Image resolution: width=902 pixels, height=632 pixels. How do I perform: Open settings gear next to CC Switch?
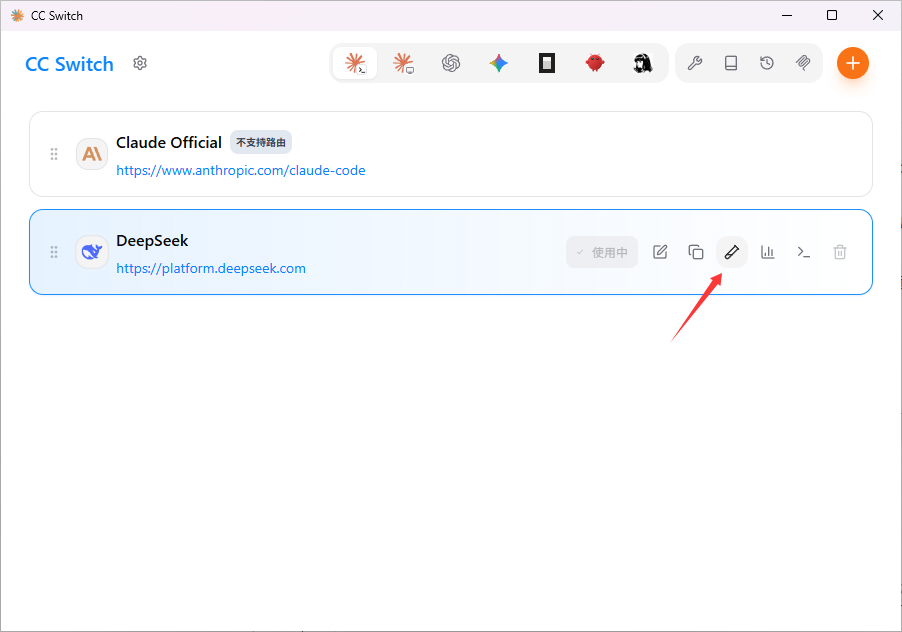140,63
